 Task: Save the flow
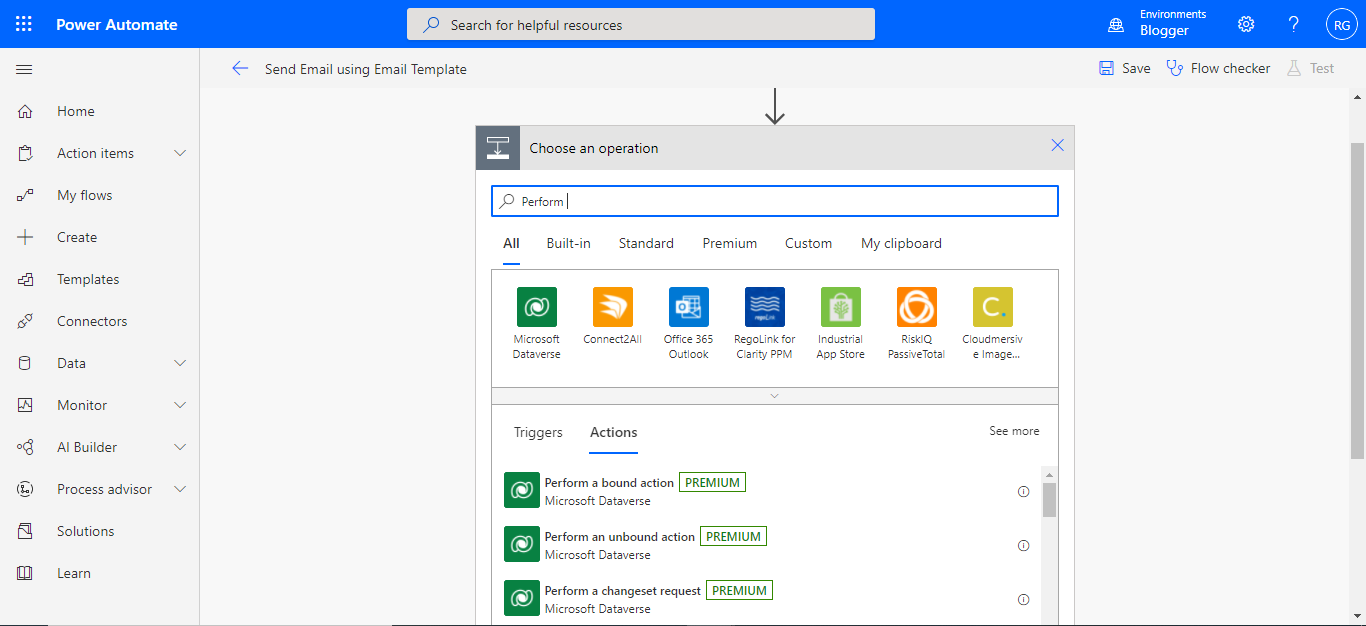coord(1125,68)
